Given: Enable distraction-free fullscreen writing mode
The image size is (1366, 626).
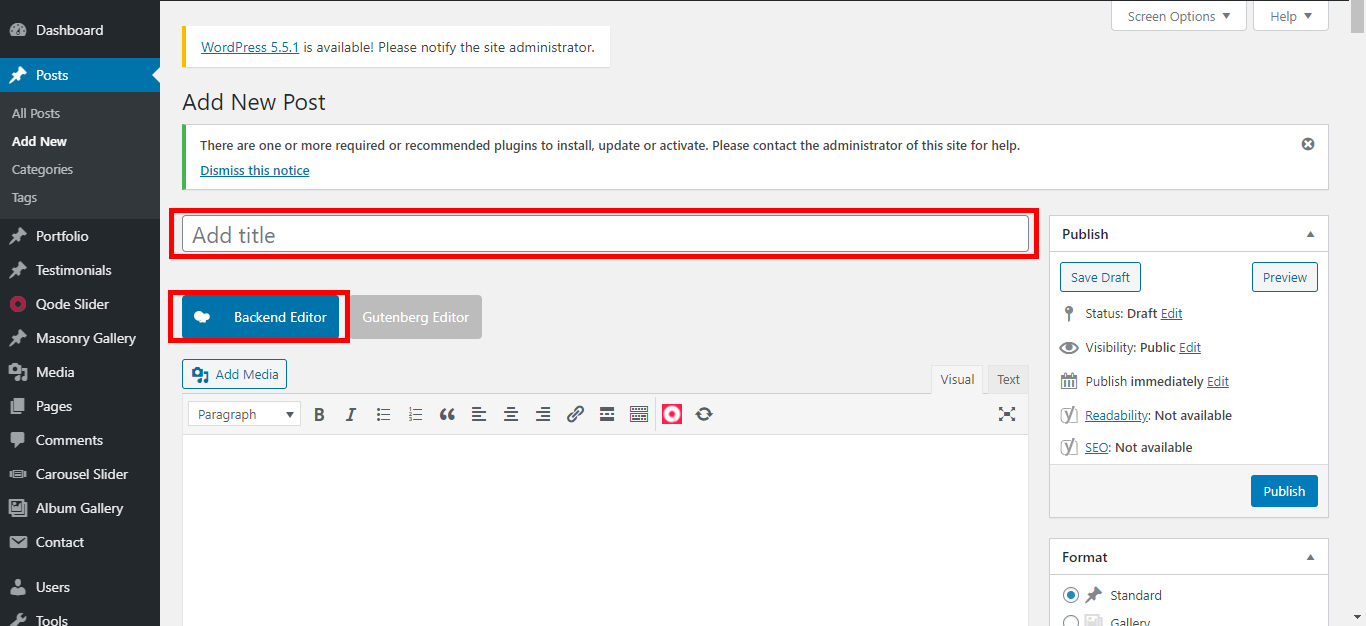Looking at the screenshot, I should pyautogui.click(x=1007, y=414).
